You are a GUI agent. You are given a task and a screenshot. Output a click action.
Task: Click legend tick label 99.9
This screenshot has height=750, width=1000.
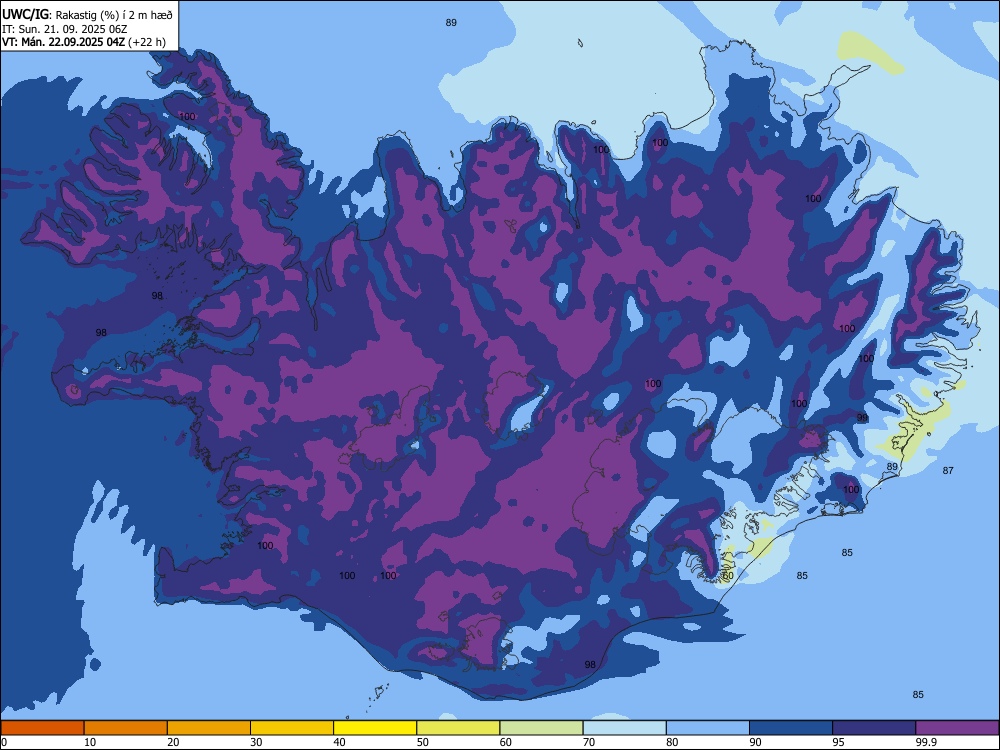click(925, 742)
